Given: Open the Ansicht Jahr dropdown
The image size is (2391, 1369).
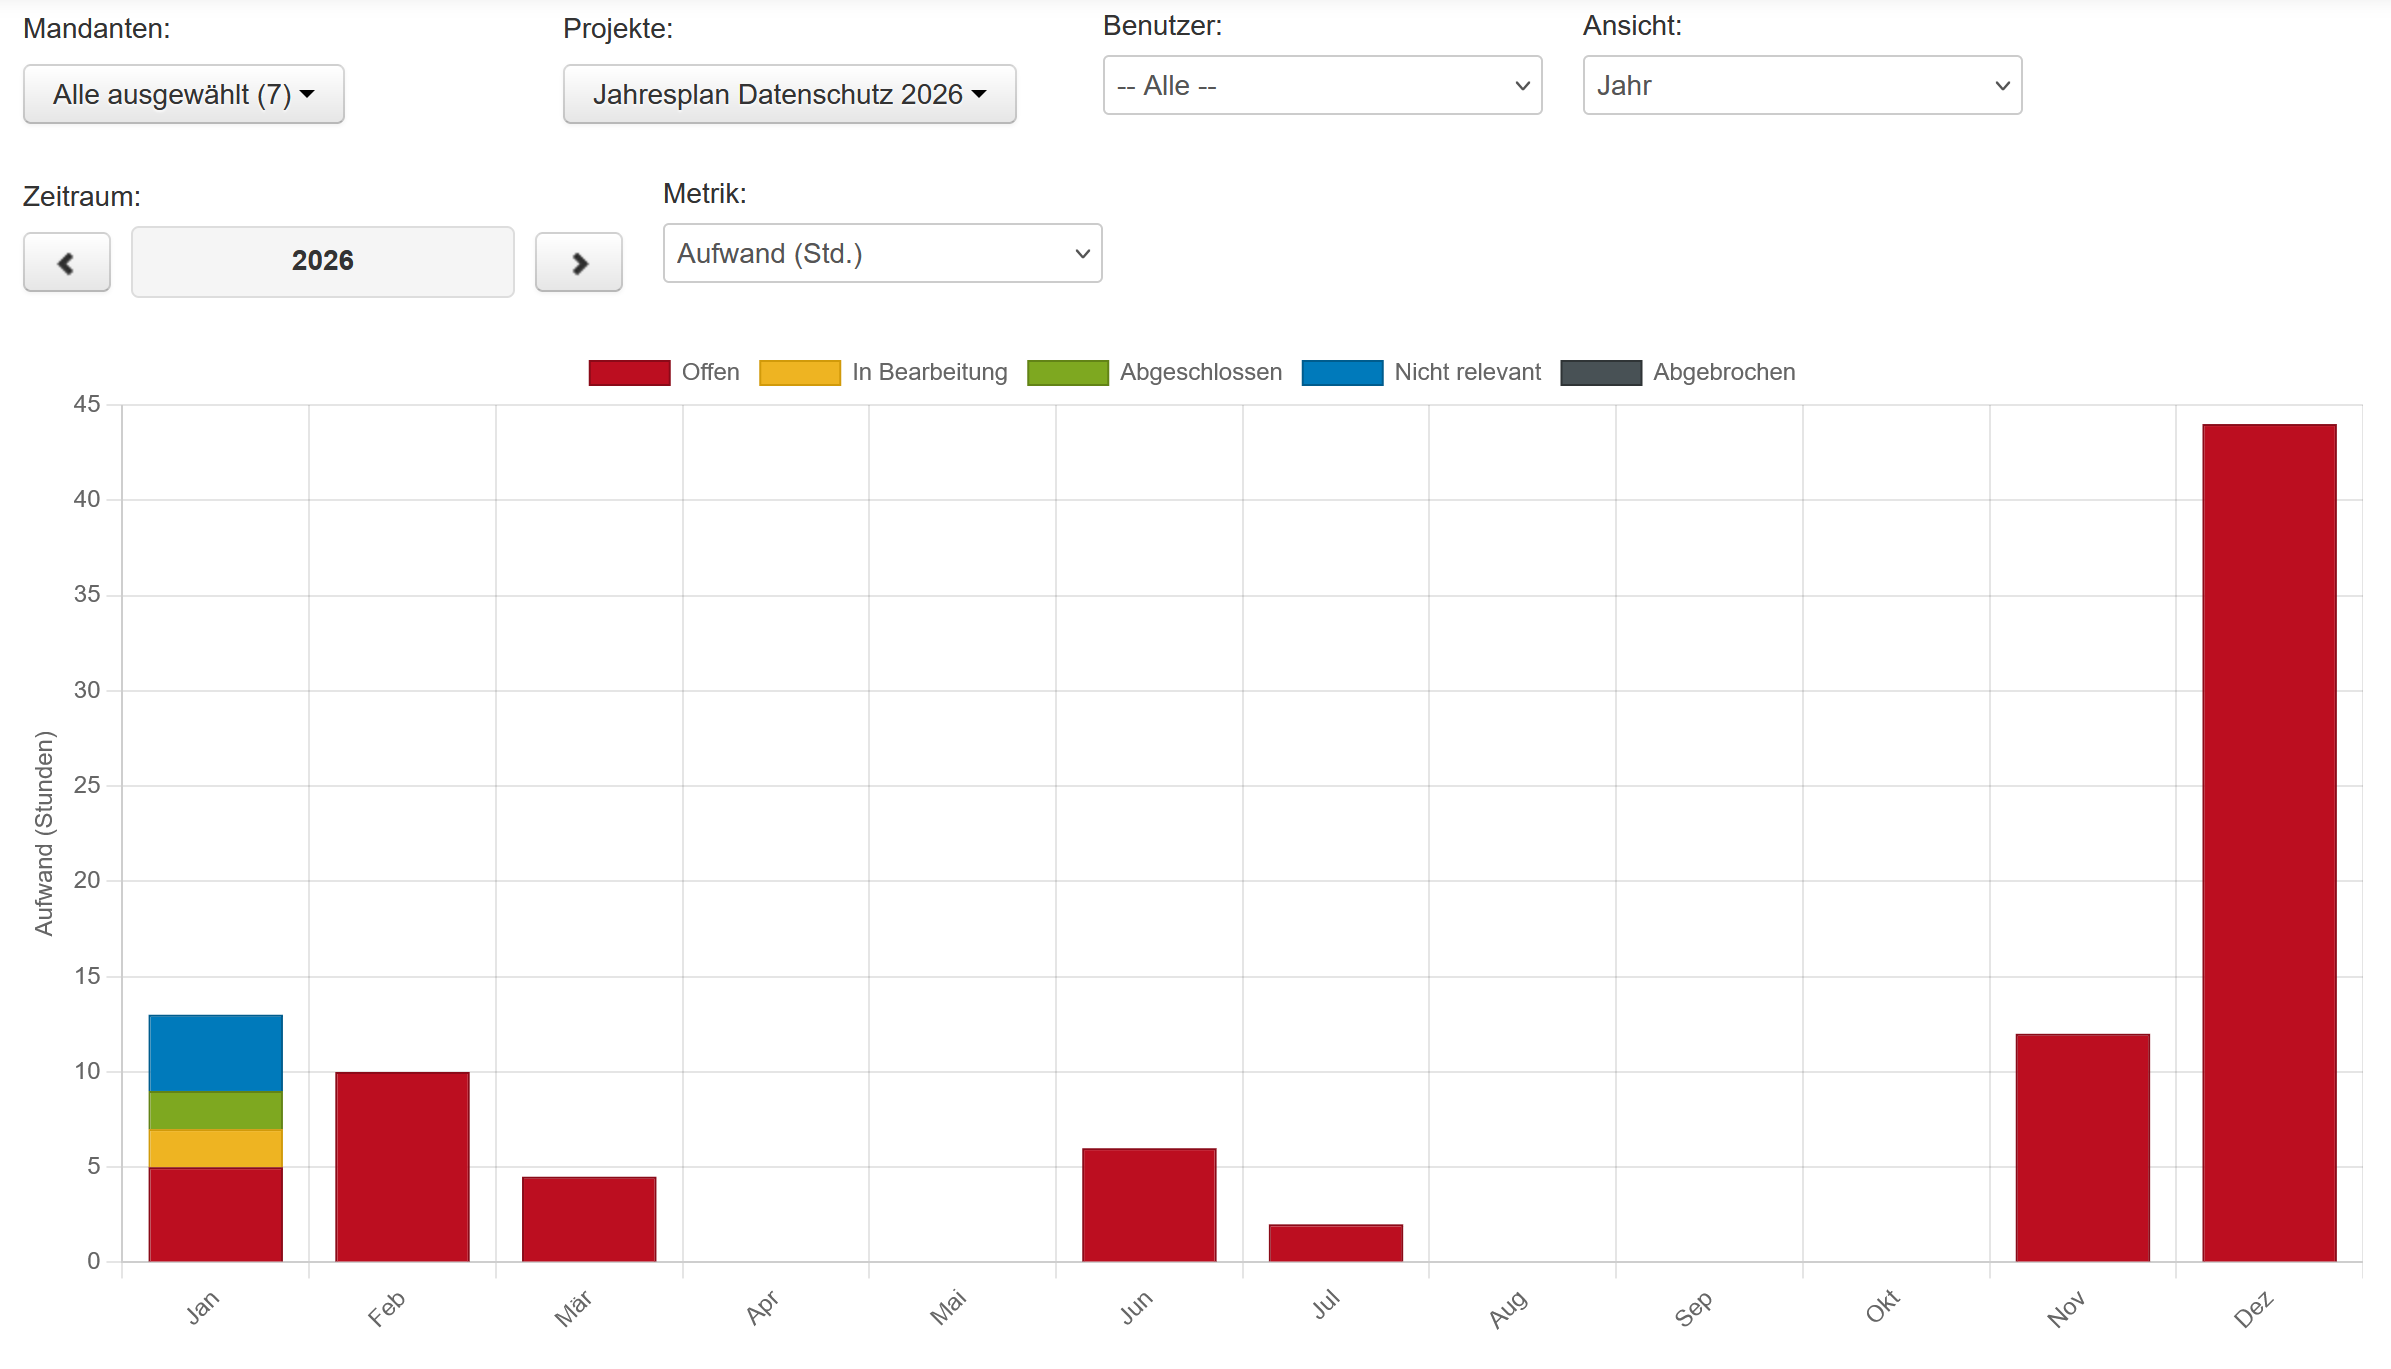Looking at the screenshot, I should click(x=1801, y=86).
